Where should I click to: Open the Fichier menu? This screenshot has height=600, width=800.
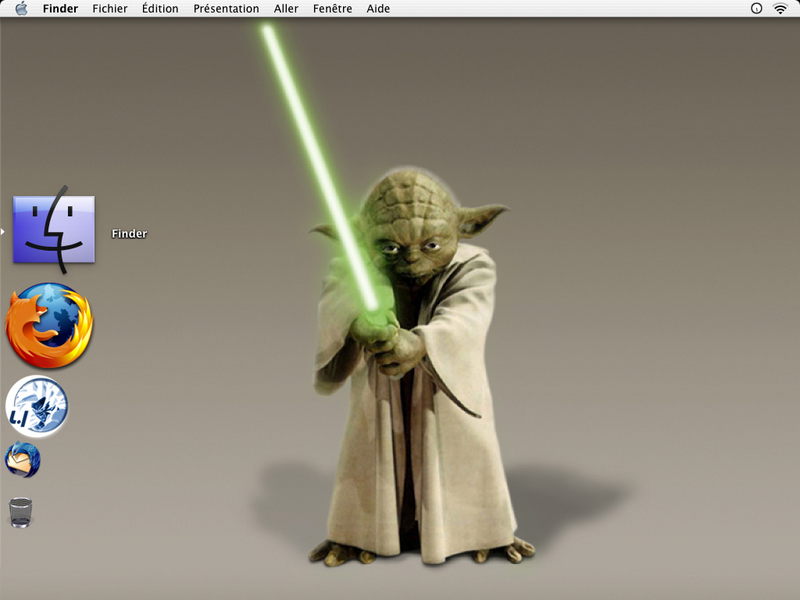point(110,9)
